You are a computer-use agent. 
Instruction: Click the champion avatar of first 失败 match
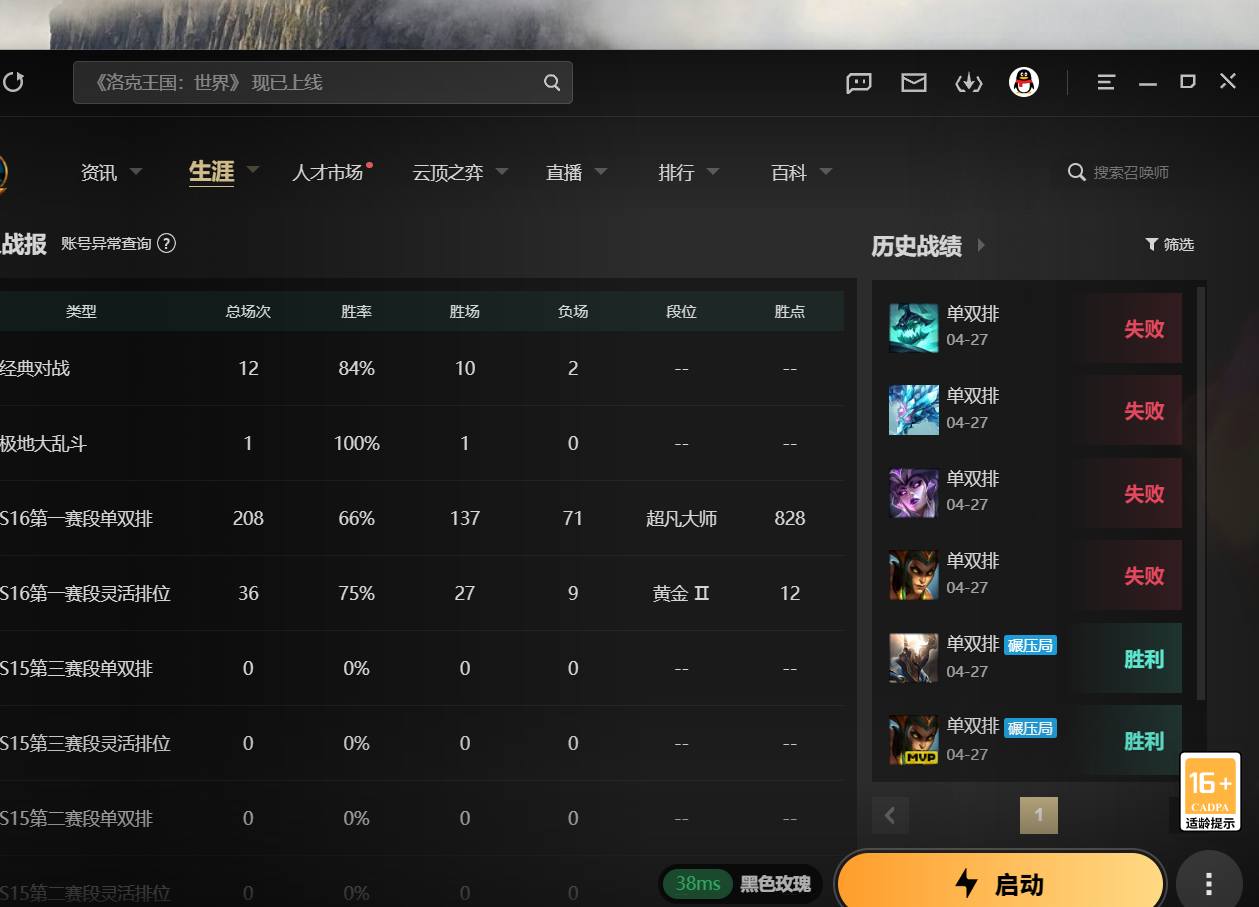click(x=914, y=328)
